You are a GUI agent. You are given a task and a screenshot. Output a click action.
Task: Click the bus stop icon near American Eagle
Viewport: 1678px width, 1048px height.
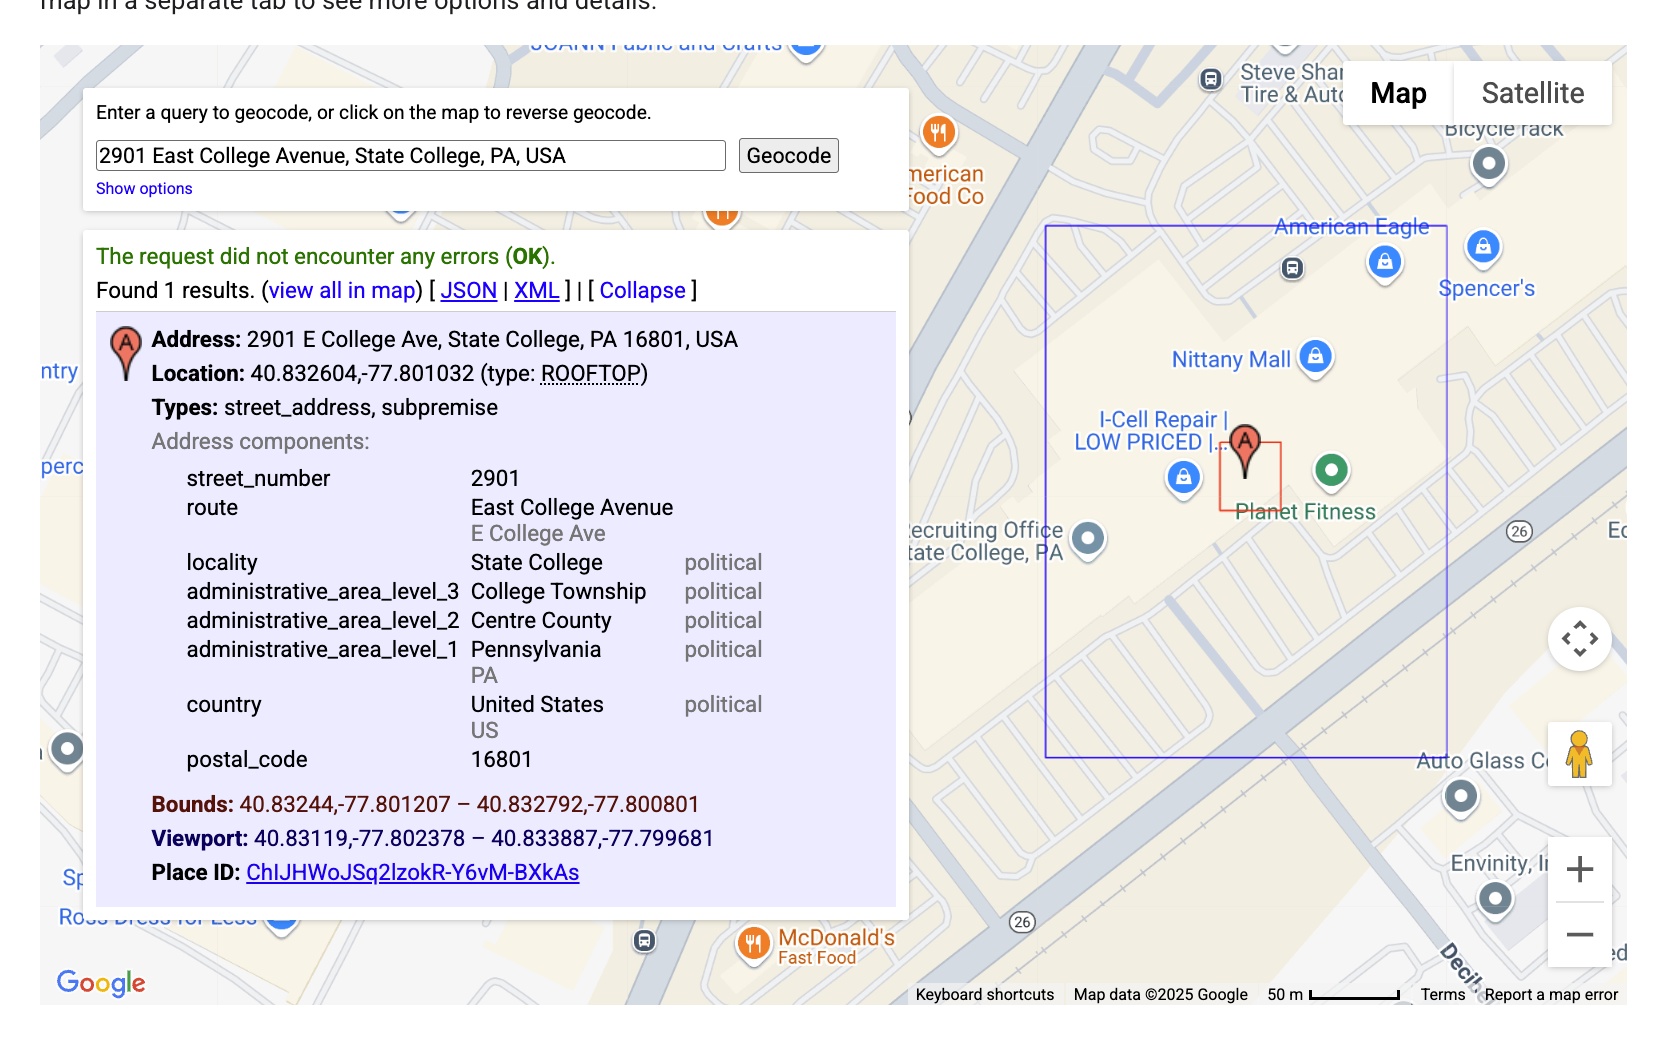(1292, 268)
